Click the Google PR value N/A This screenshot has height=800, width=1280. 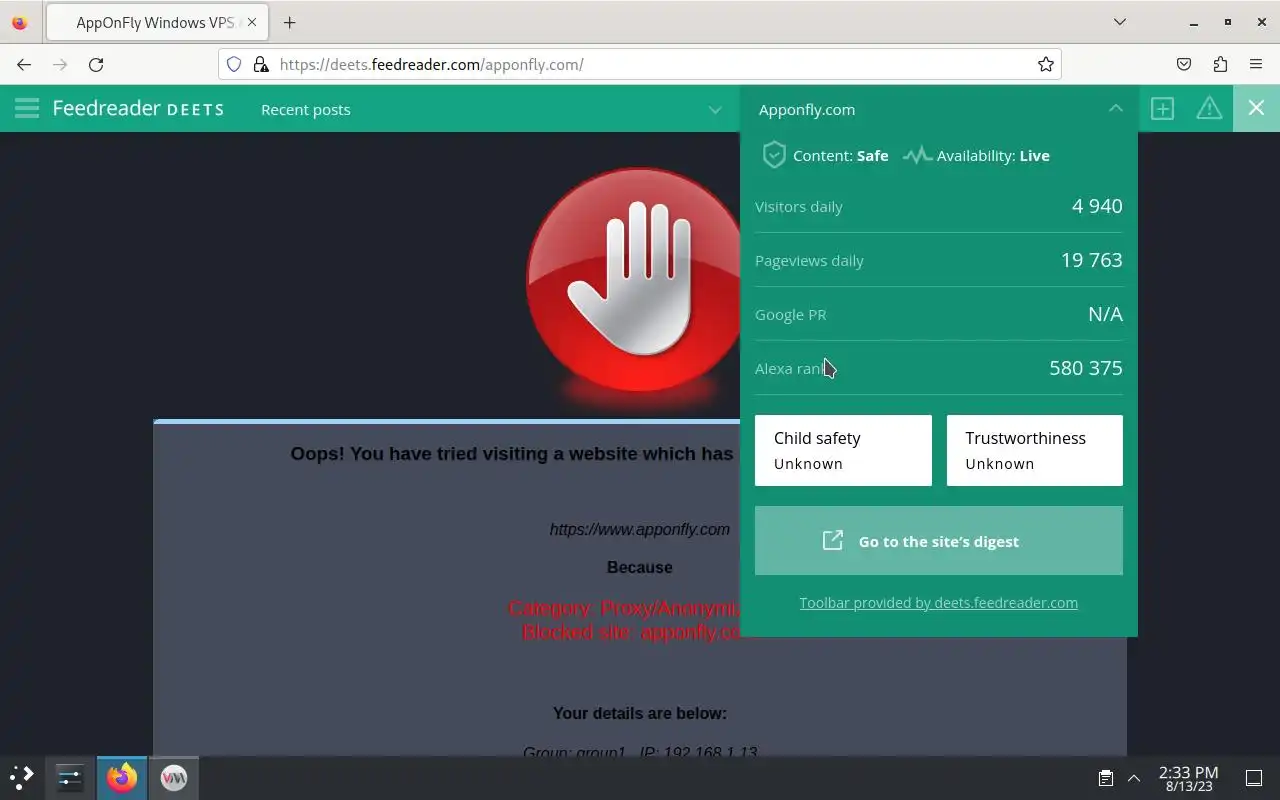(x=1105, y=314)
